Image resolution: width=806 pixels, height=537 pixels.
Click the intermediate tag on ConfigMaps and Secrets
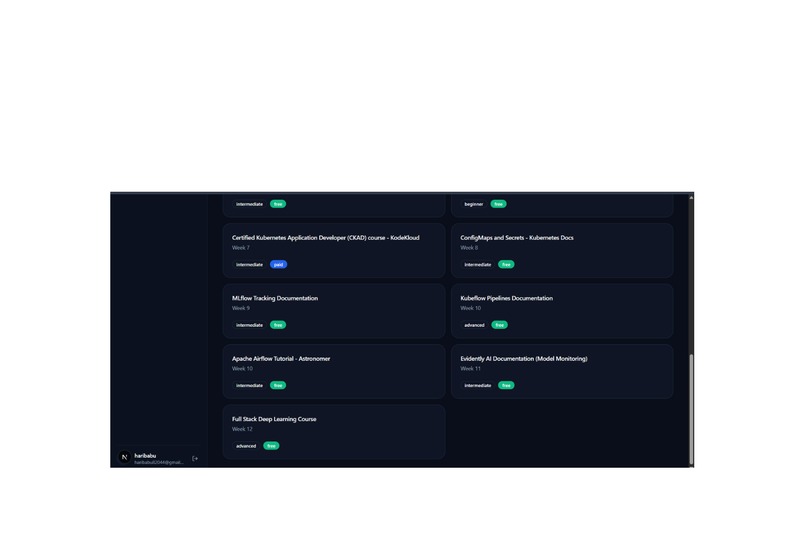pos(478,265)
